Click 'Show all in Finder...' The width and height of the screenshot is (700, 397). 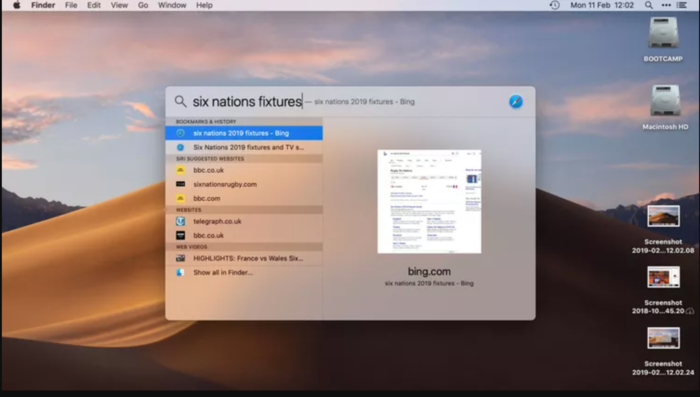click(x=244, y=272)
